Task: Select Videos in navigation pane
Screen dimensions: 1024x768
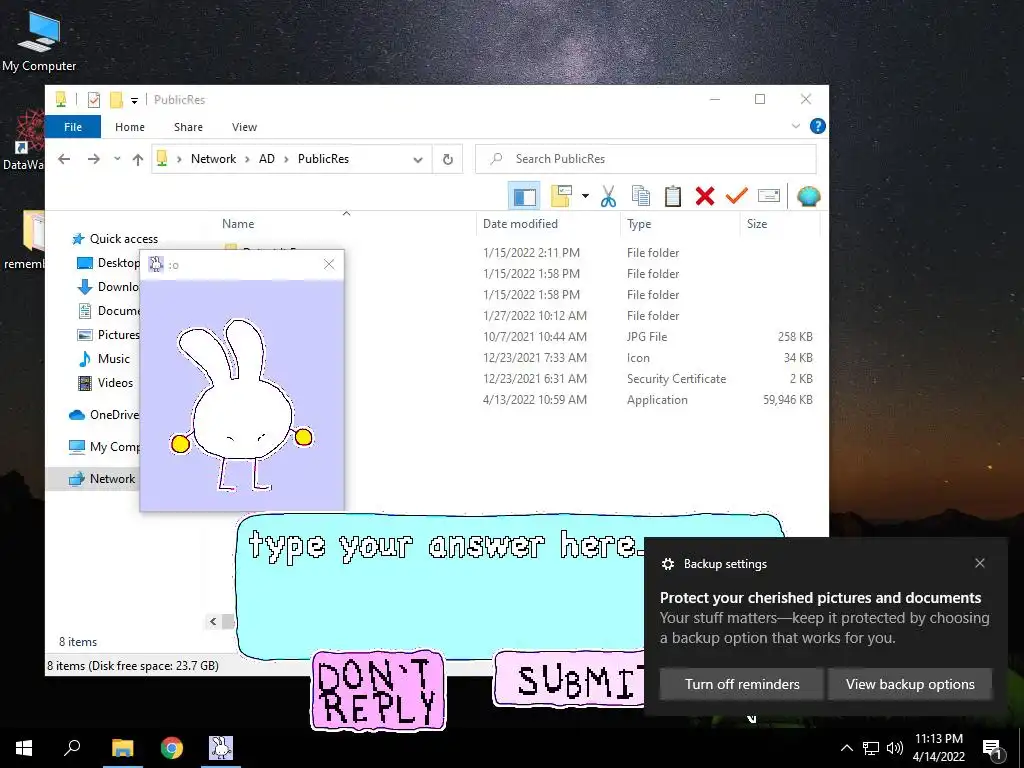Action: click(x=106, y=383)
